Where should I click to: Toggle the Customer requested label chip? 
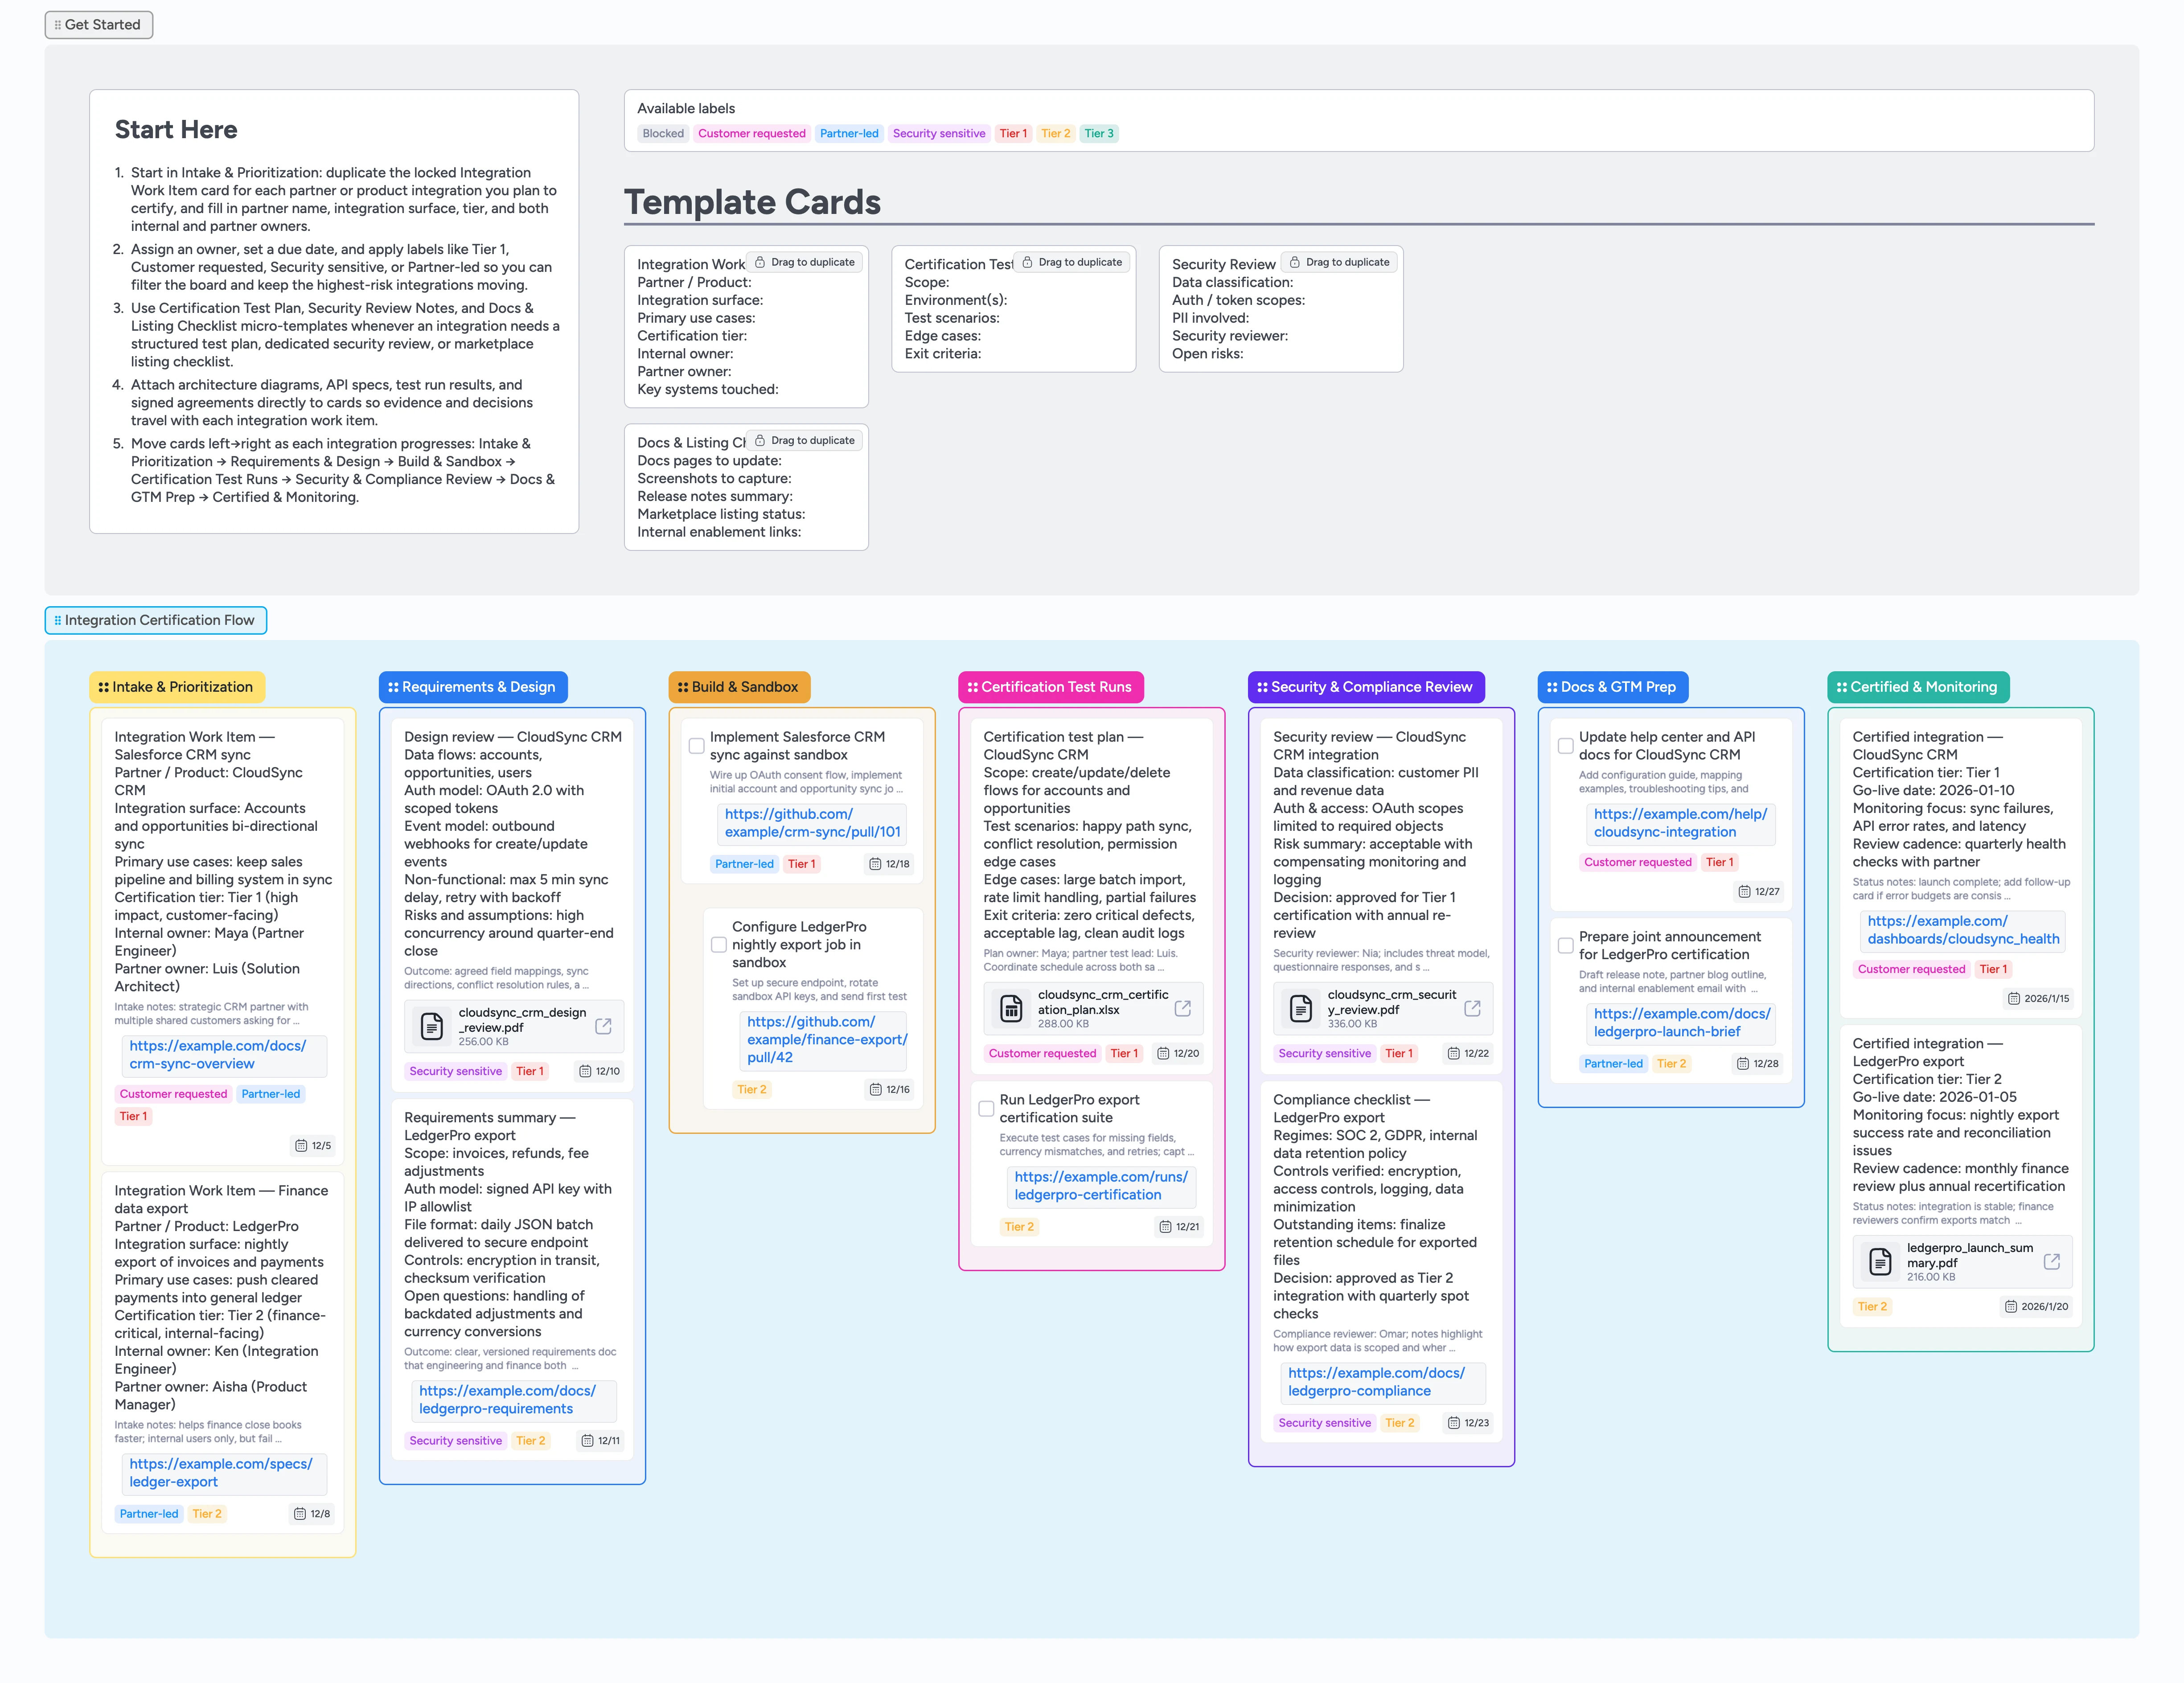click(x=752, y=133)
